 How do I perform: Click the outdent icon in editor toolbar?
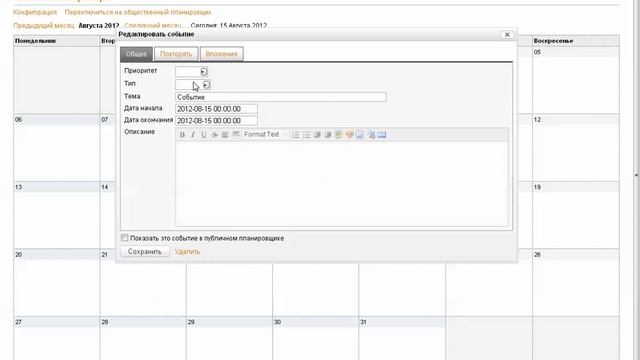point(317,135)
